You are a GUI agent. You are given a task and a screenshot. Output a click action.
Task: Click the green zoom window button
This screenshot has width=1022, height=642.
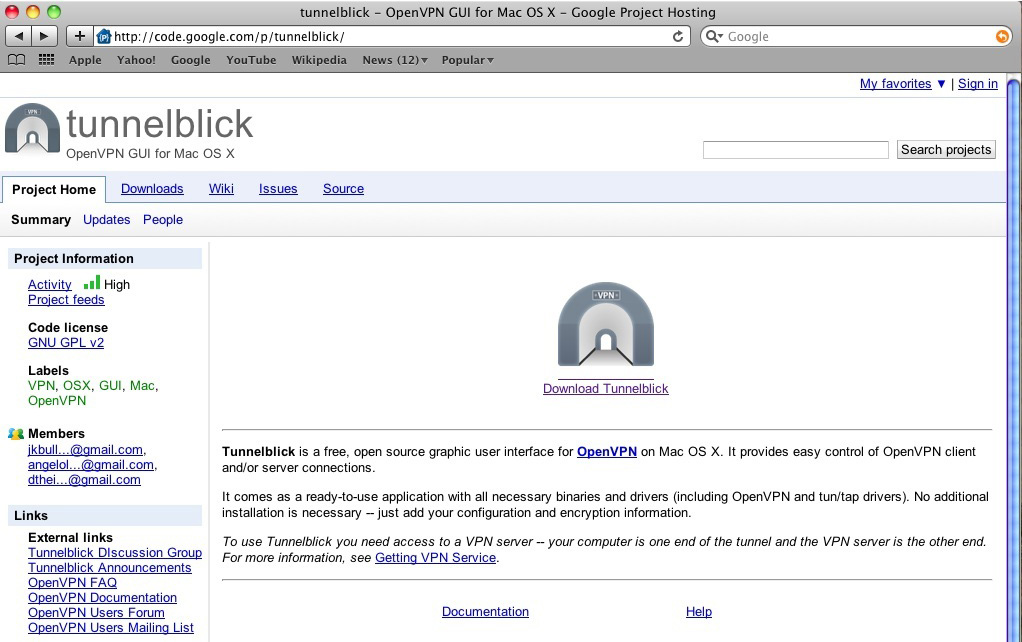[54, 12]
